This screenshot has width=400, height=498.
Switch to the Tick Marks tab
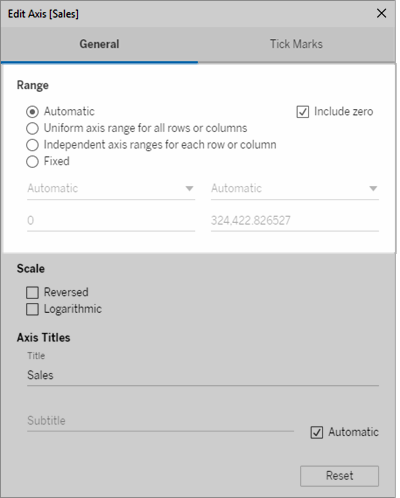click(x=296, y=44)
